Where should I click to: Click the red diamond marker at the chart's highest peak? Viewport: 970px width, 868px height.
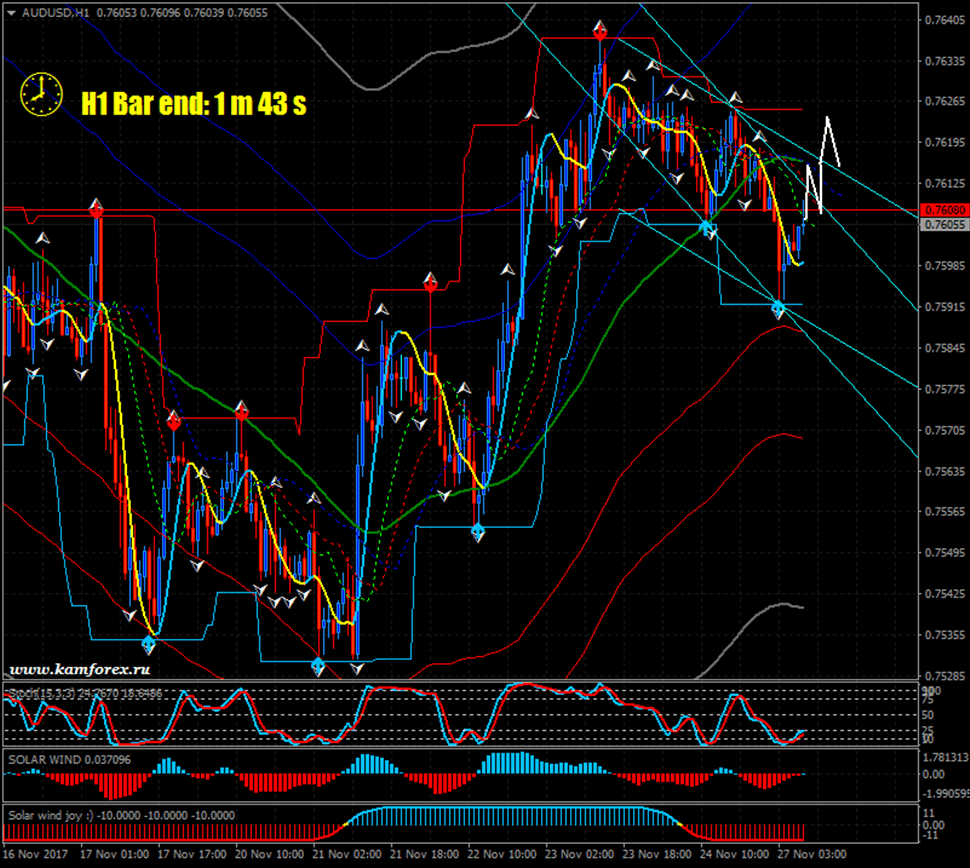click(x=599, y=32)
